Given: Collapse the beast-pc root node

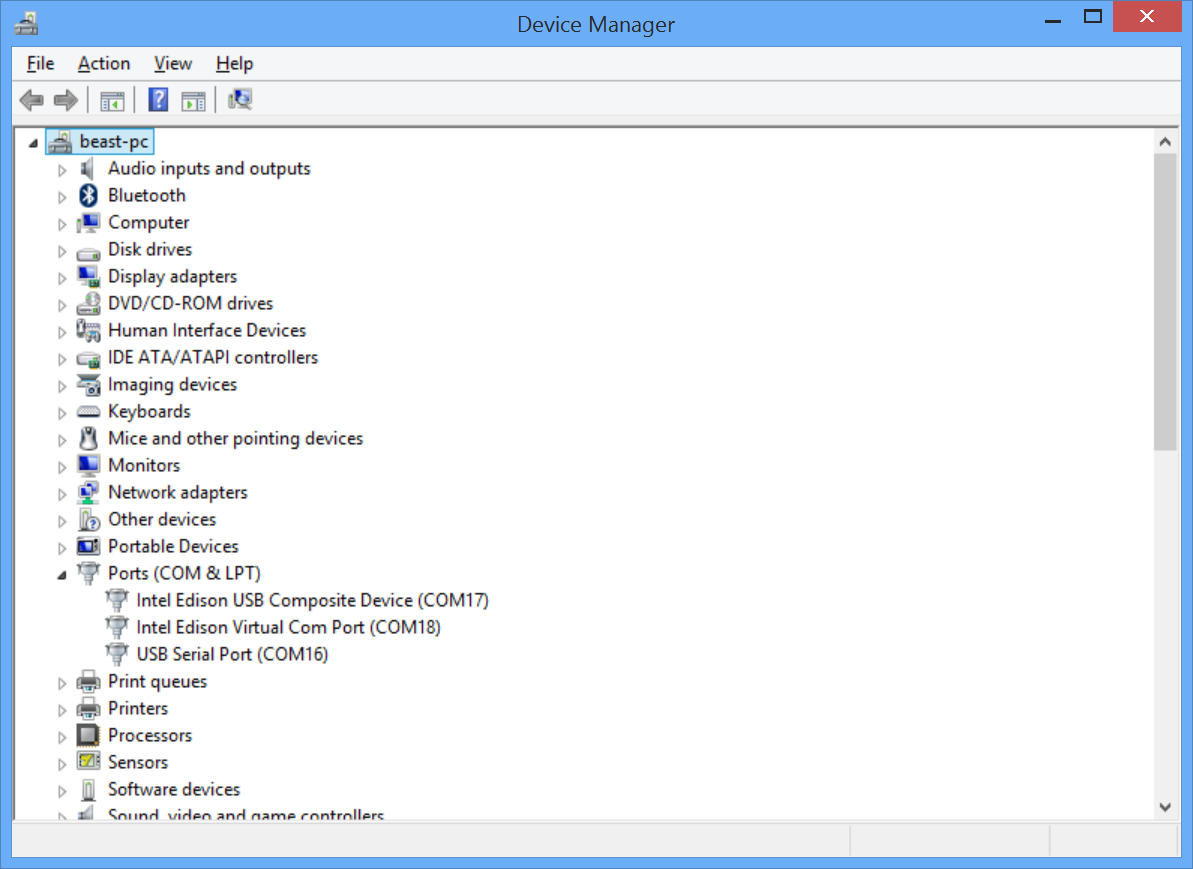Looking at the screenshot, I should pyautogui.click(x=33, y=143).
